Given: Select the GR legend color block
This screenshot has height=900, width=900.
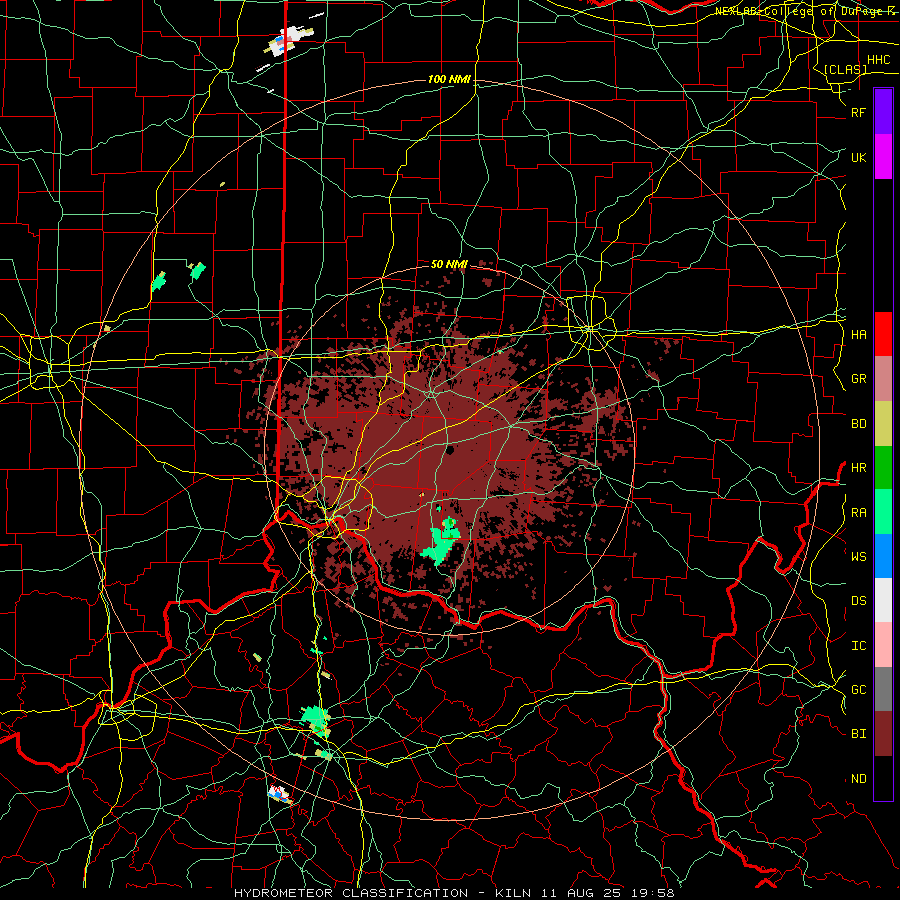Looking at the screenshot, I should click(883, 379).
